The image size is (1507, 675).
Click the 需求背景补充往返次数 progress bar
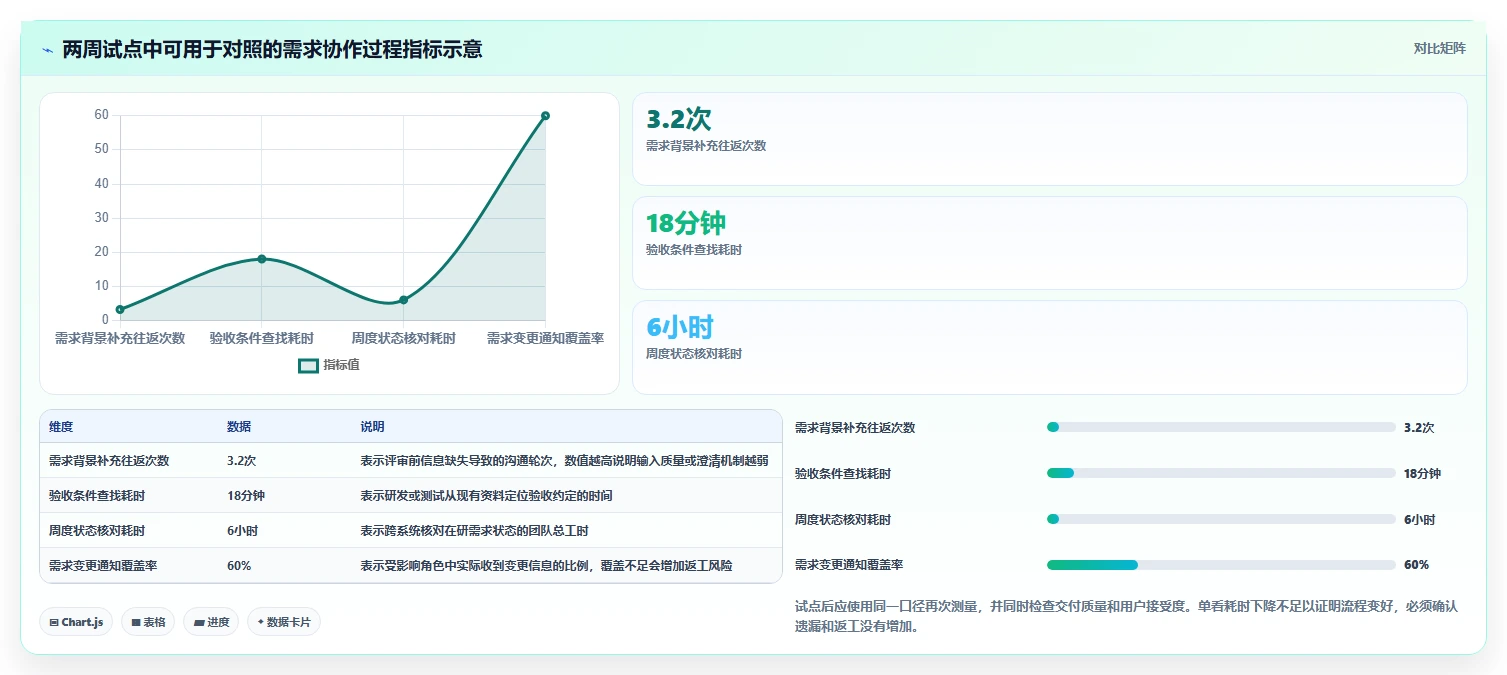[1221, 427]
